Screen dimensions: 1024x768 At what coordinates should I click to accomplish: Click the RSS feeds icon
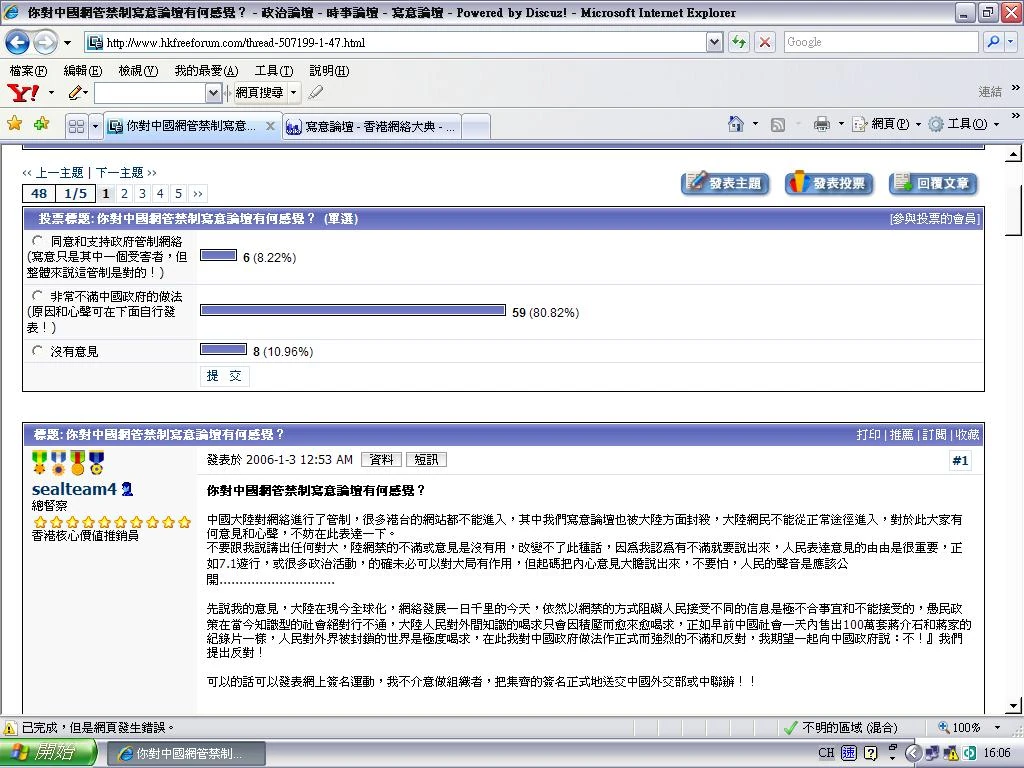point(777,124)
